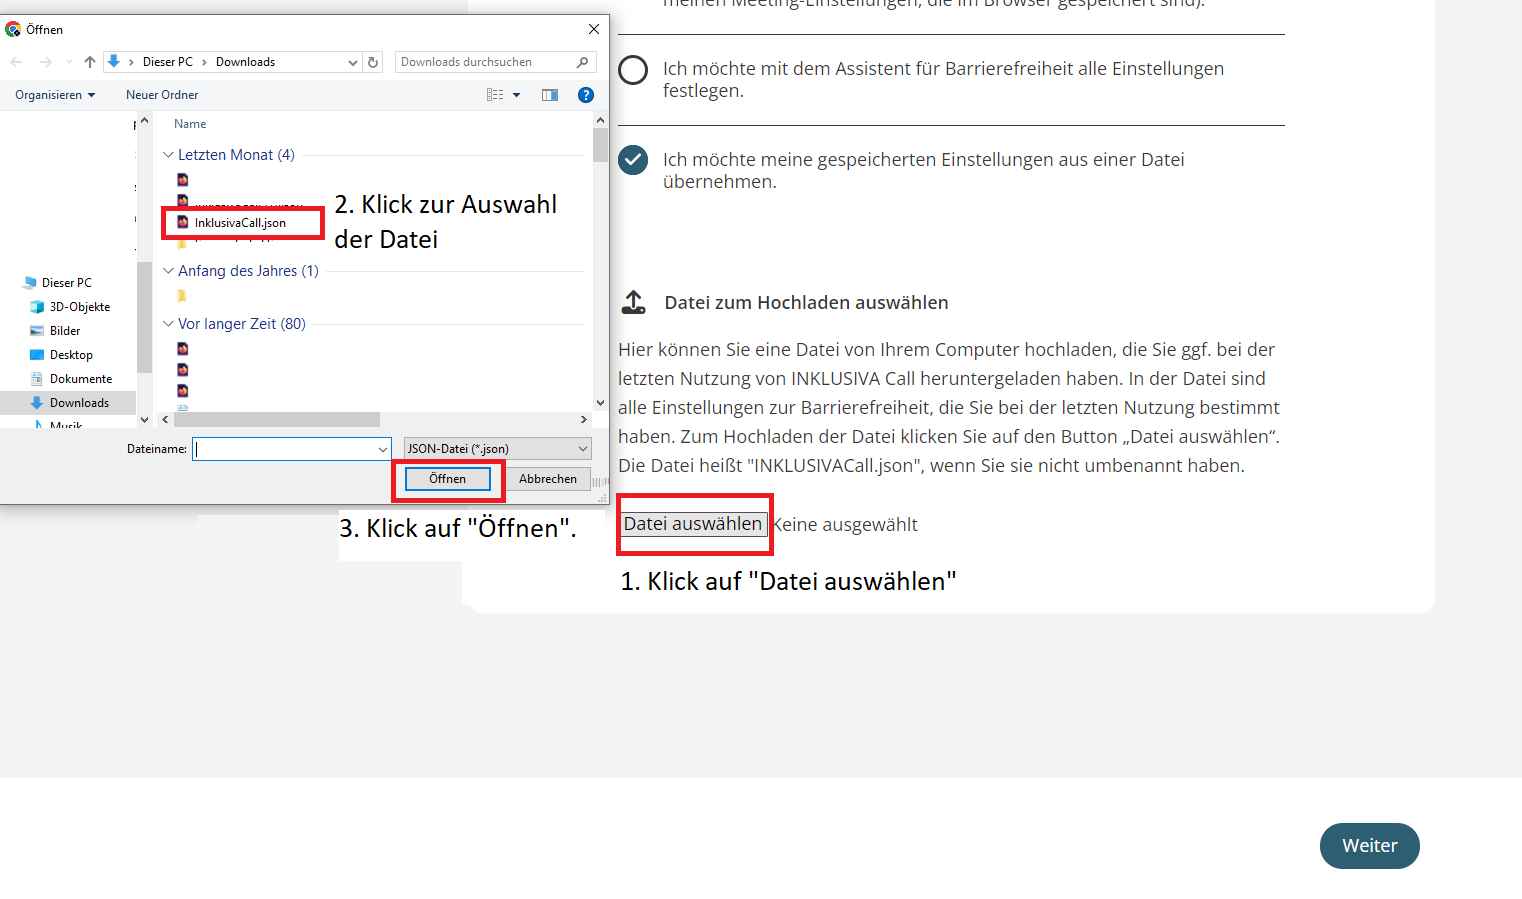Click the forward arrow in the Öffnen dialog
The image size is (1522, 899).
pyautogui.click(x=46, y=62)
